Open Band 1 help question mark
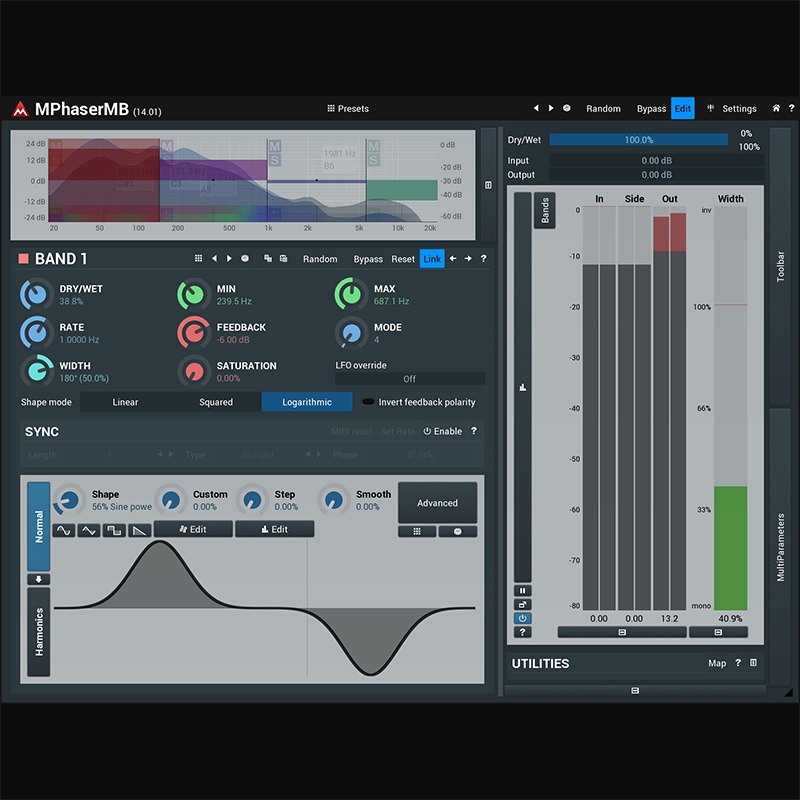 click(x=484, y=259)
